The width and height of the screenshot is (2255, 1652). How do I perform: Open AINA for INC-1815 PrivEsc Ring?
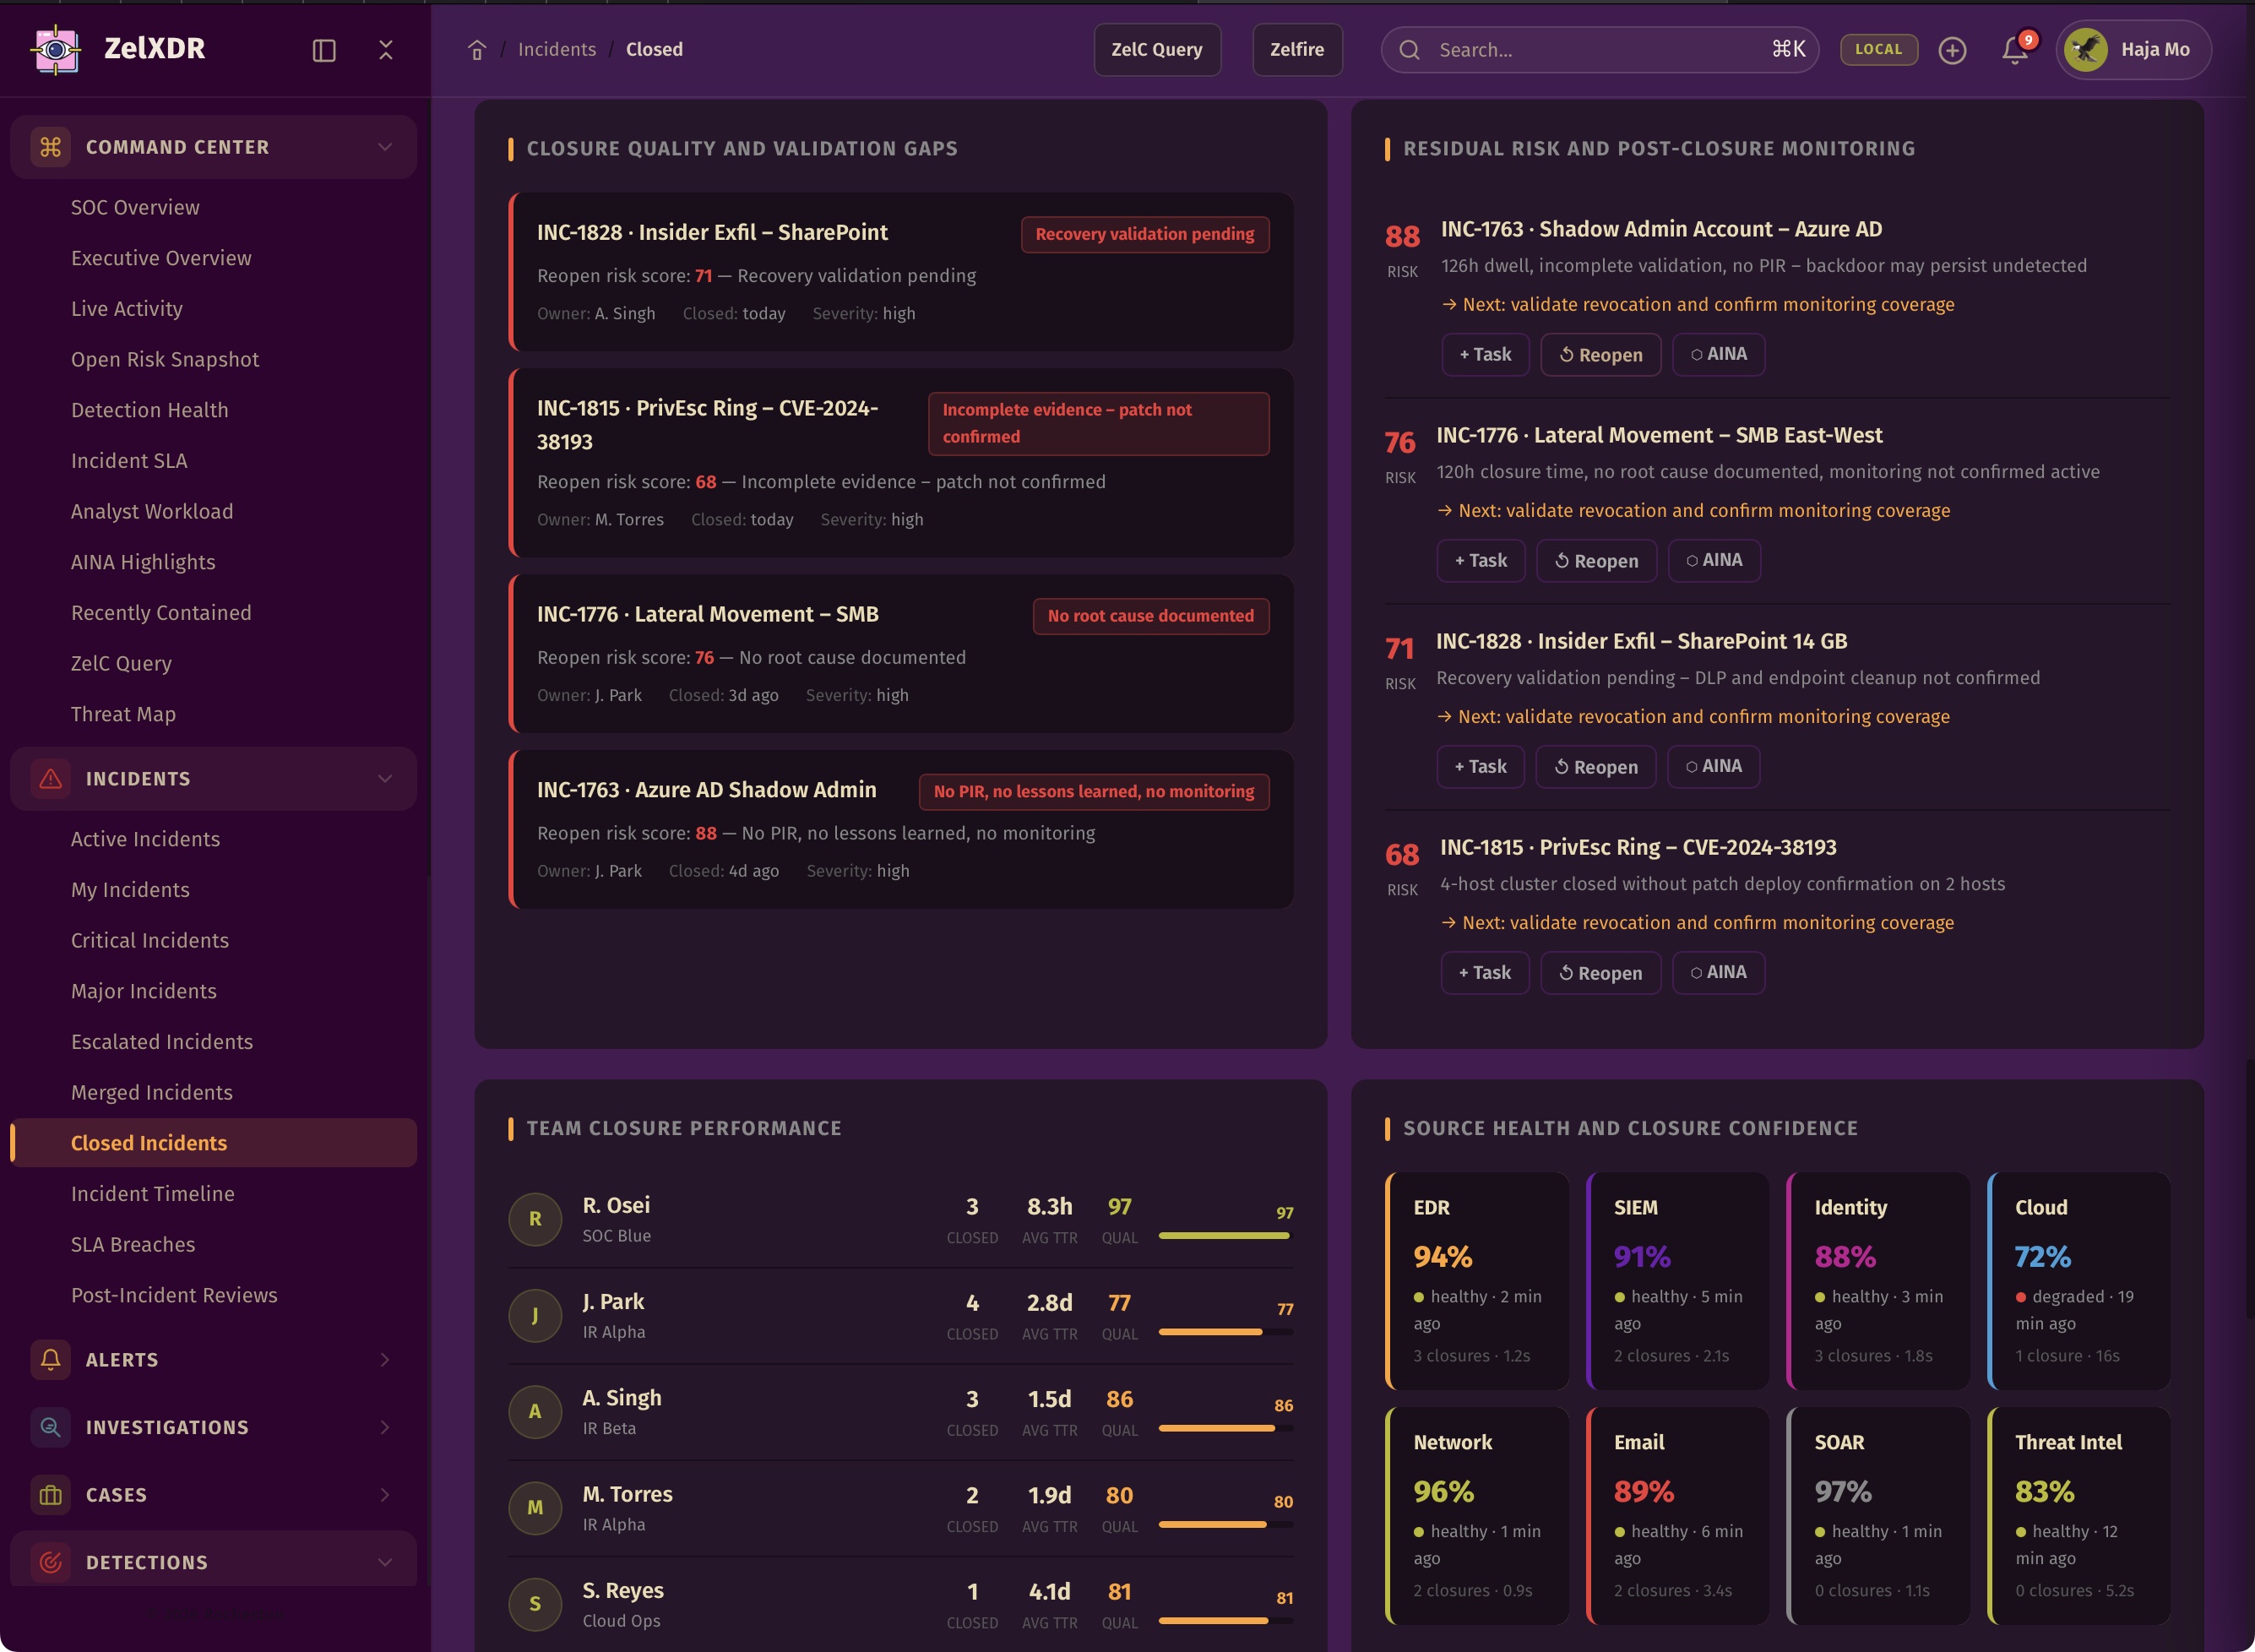click(x=1718, y=972)
